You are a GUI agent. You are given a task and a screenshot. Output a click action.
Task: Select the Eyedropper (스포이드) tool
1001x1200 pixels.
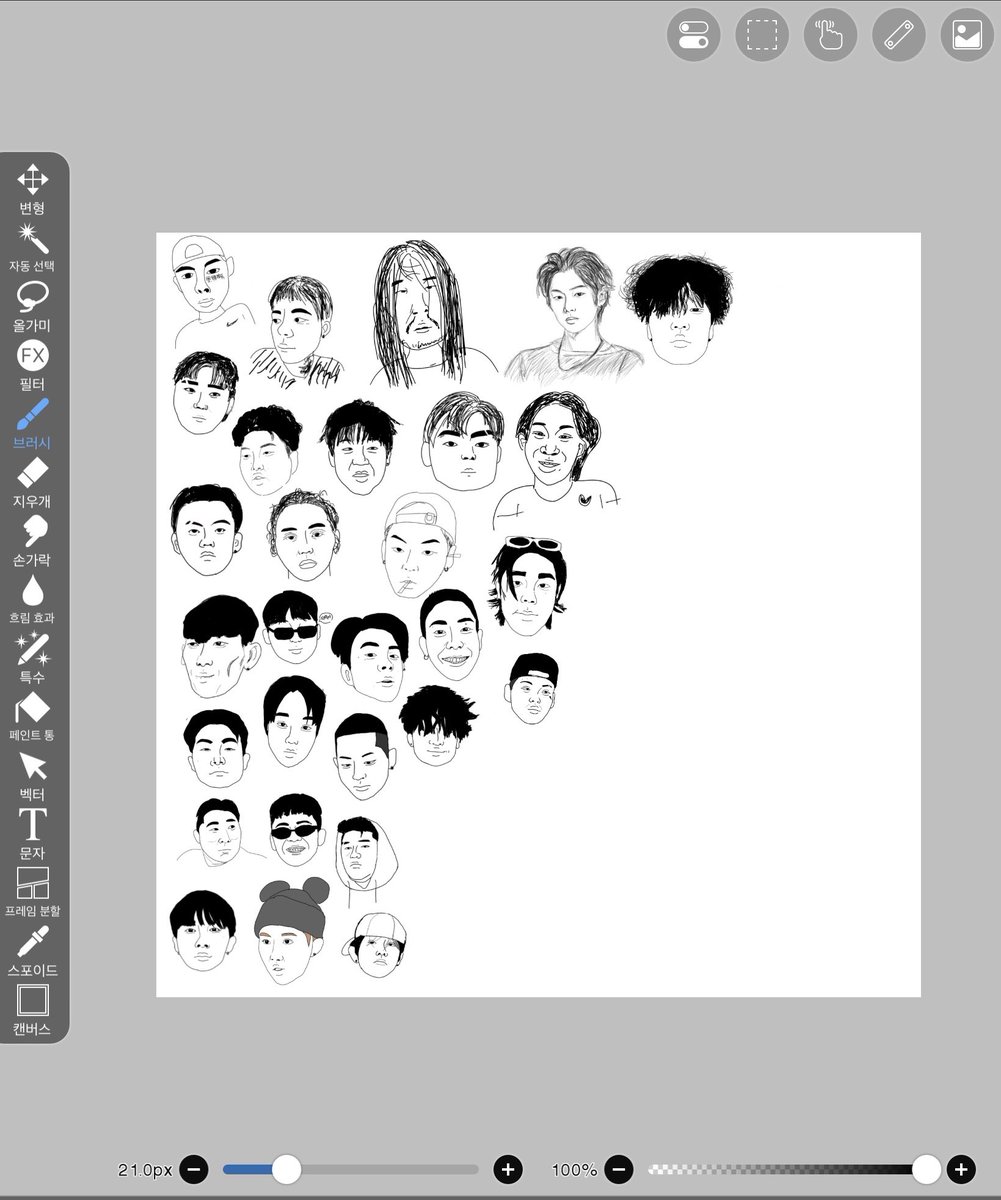tap(33, 951)
